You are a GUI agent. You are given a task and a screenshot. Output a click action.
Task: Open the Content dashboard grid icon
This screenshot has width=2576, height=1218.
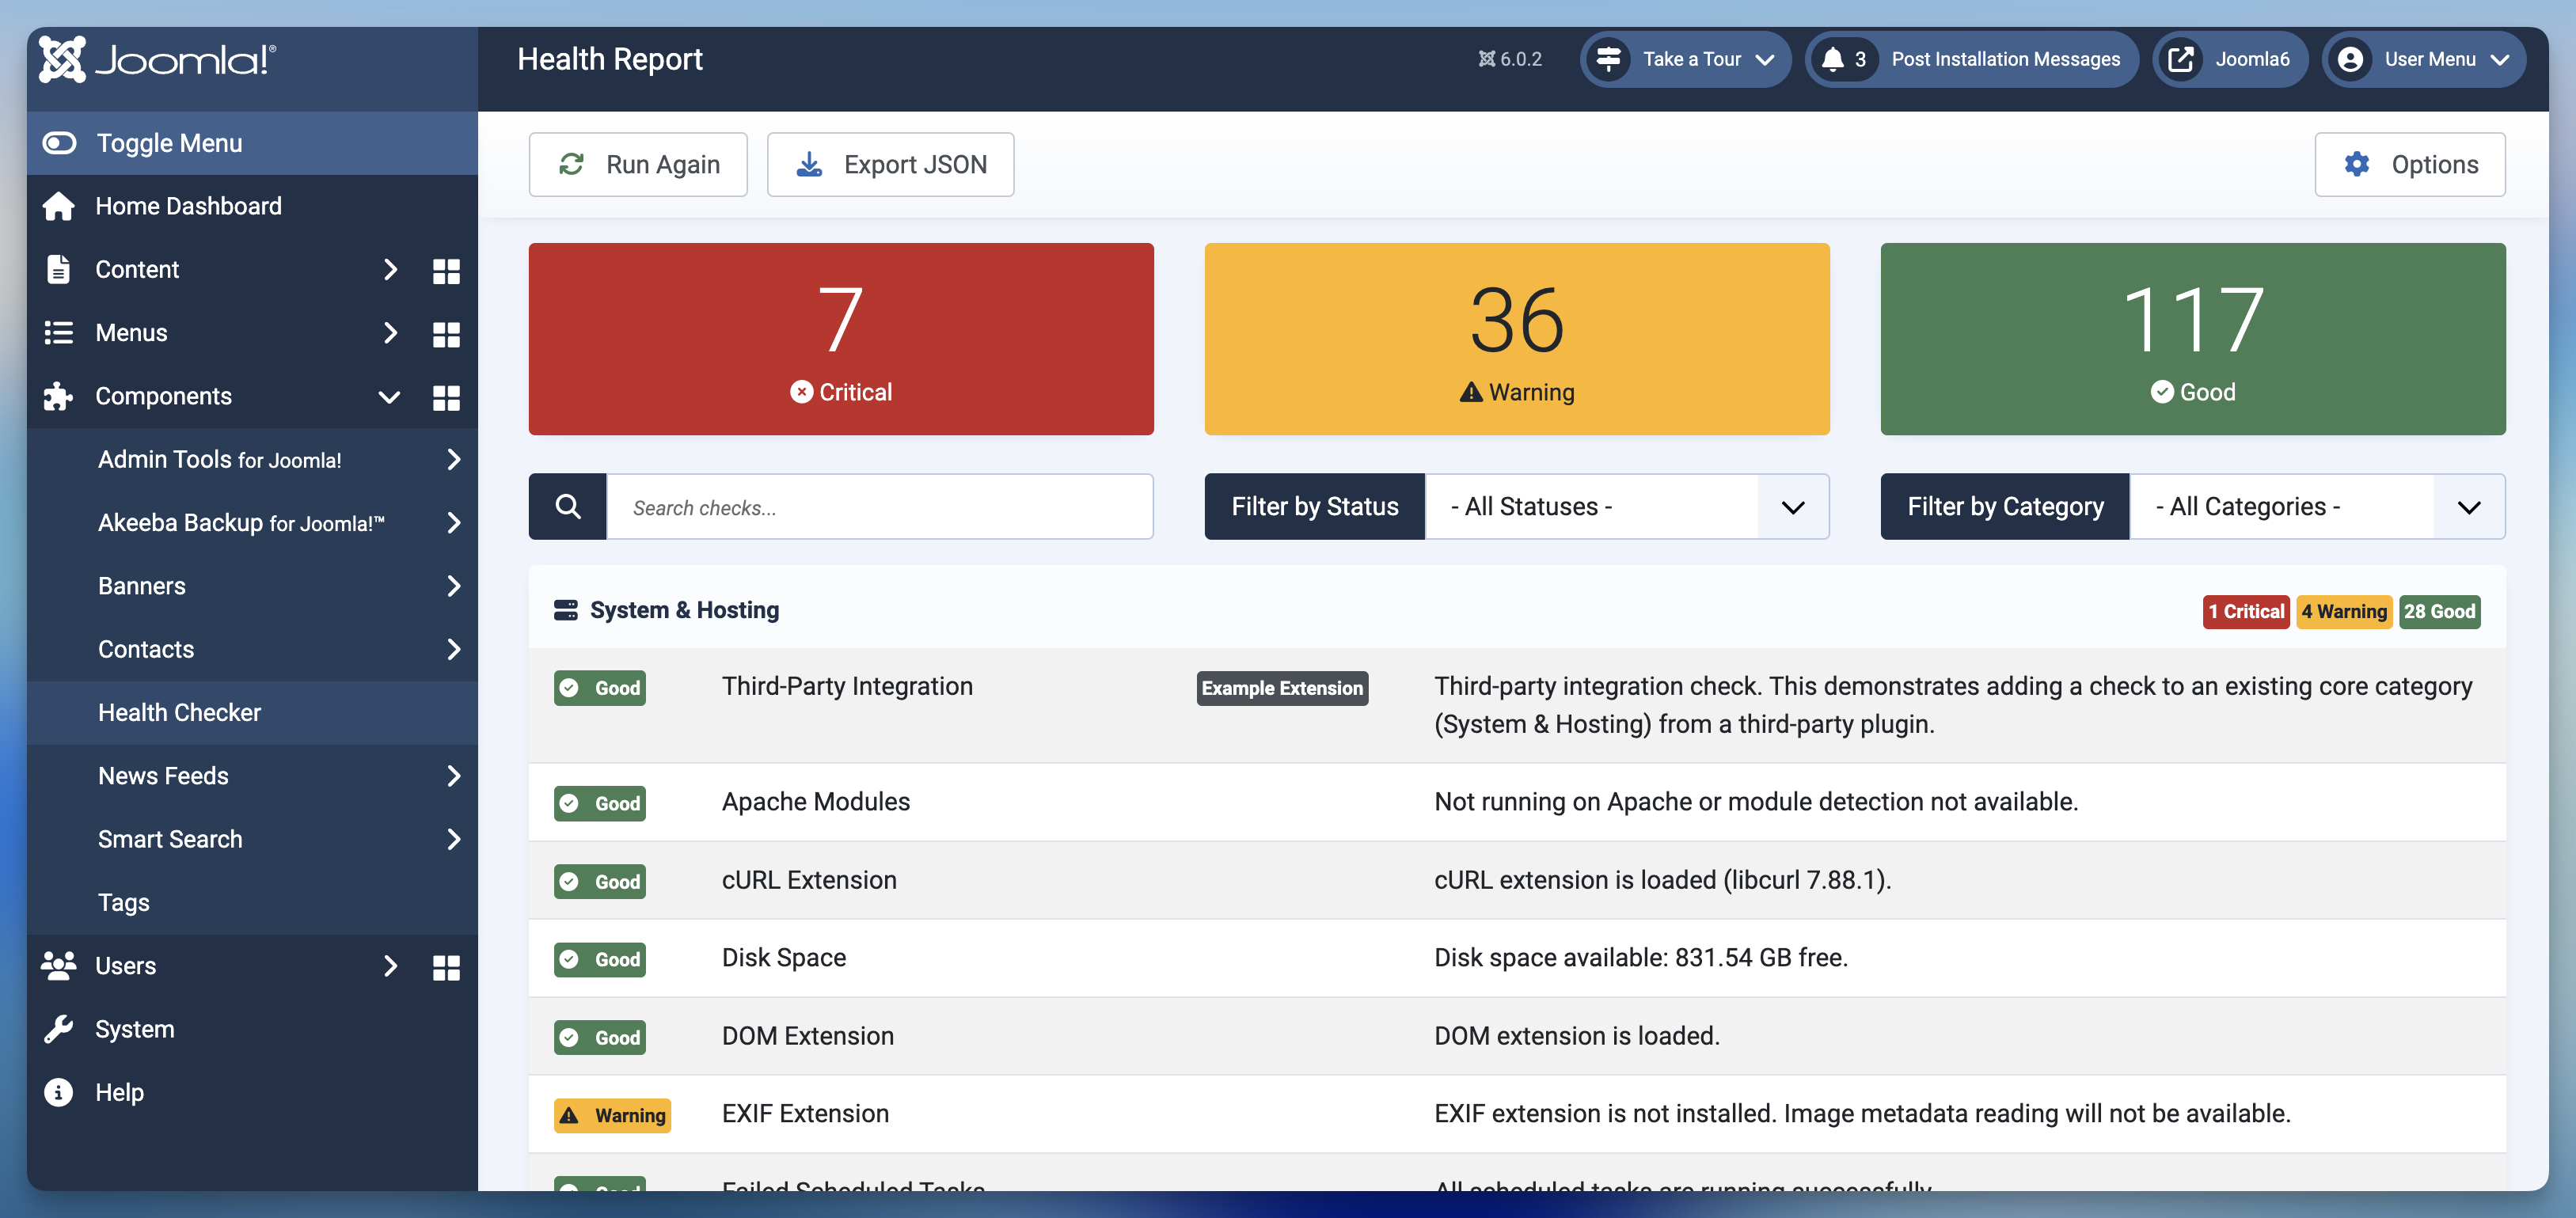(x=446, y=270)
